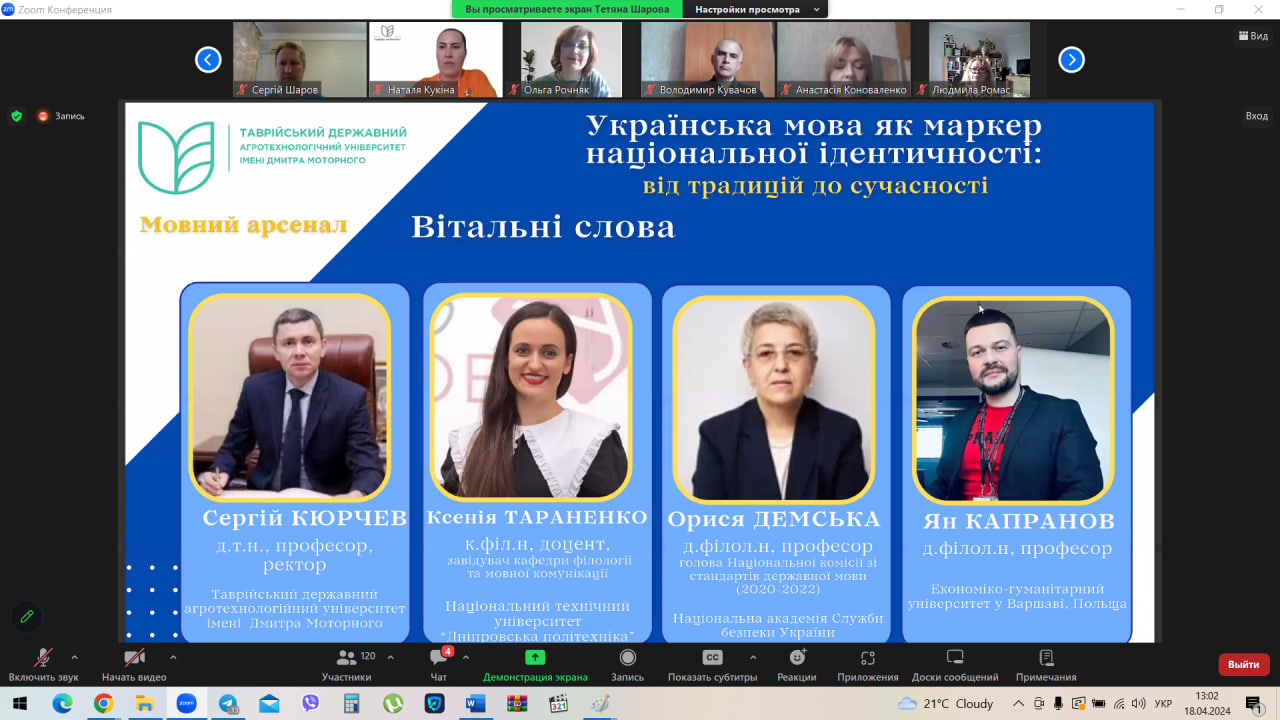Open Microsoft Edge from the taskbar

pos(62,704)
